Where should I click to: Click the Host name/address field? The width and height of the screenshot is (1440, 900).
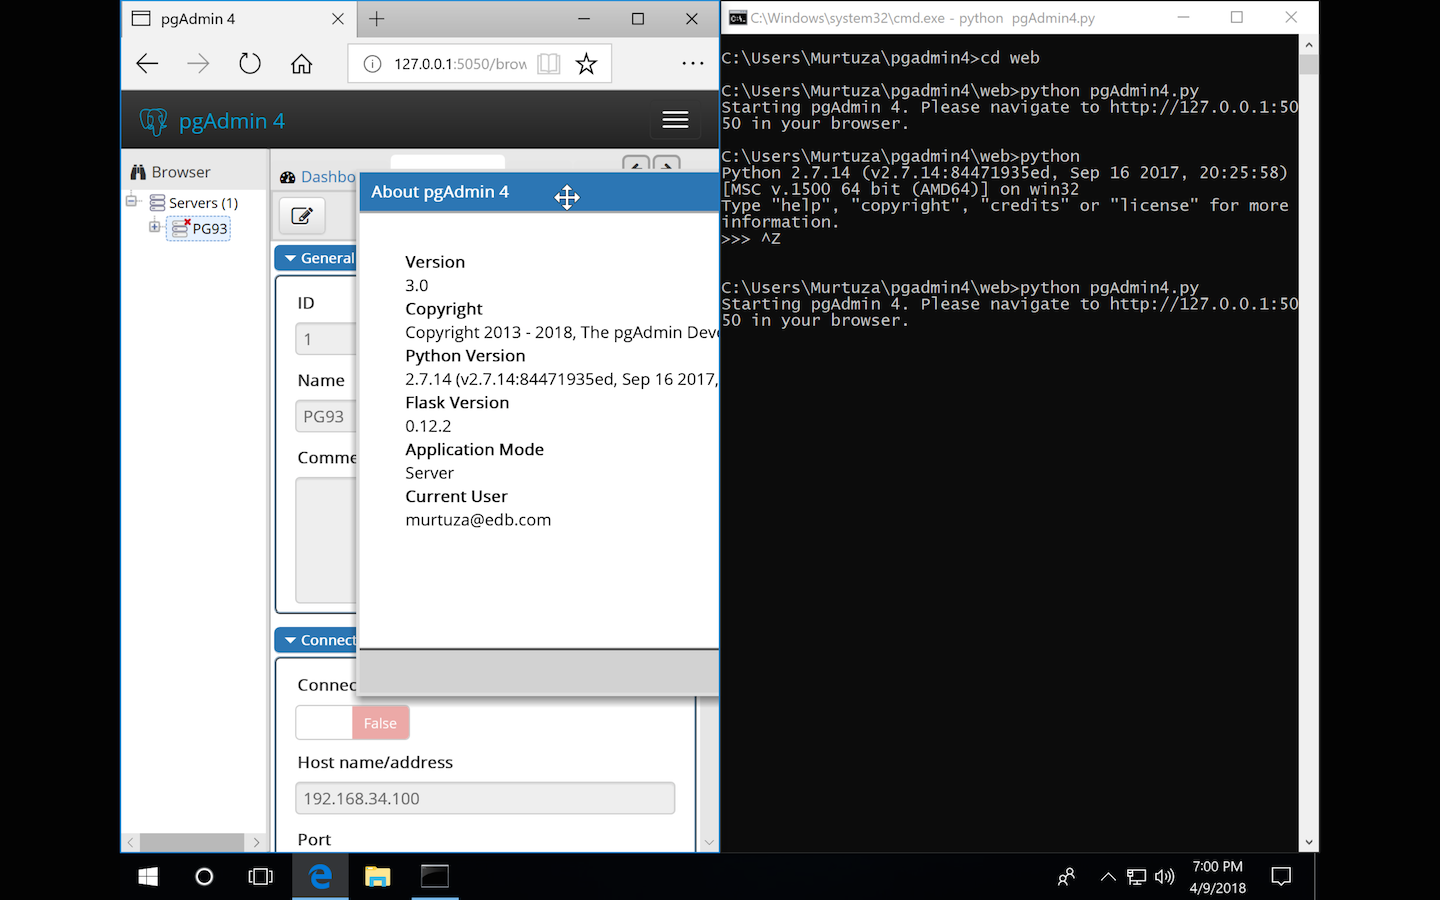(485, 798)
